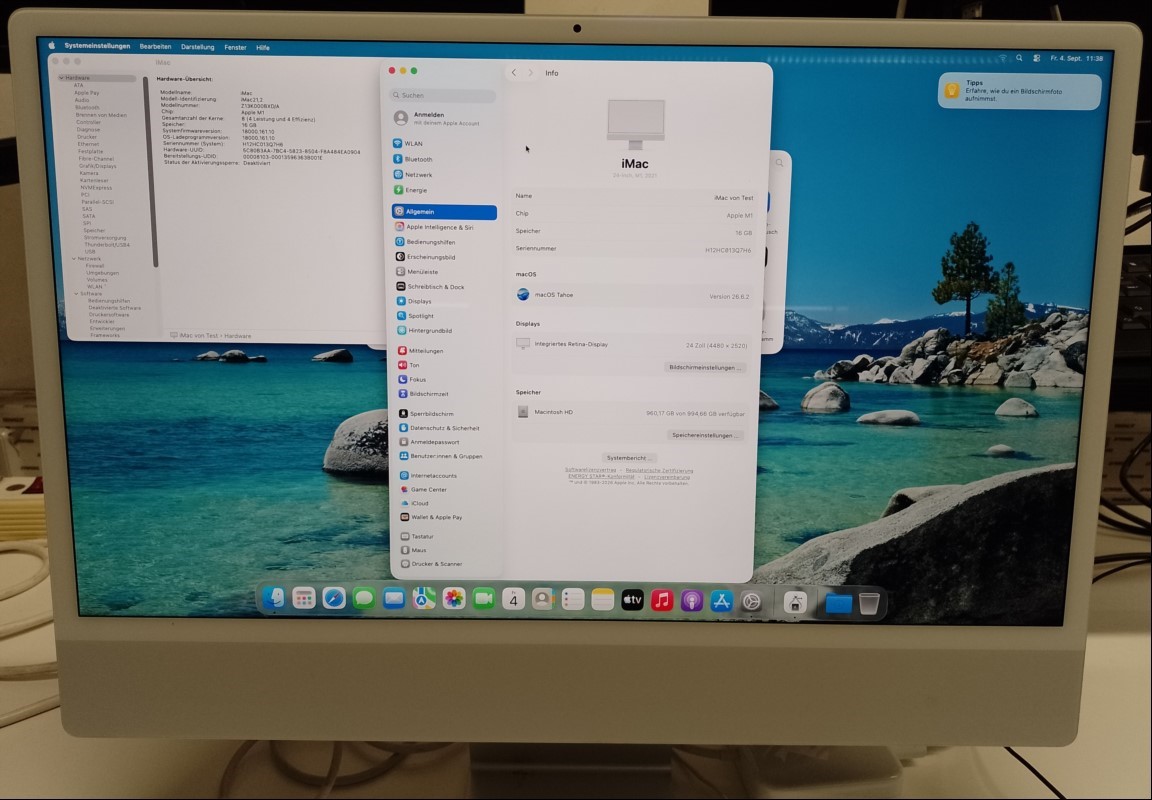1152x800 pixels.
Task: Open the Lizenzvereinbarung link
Action: pos(667,477)
